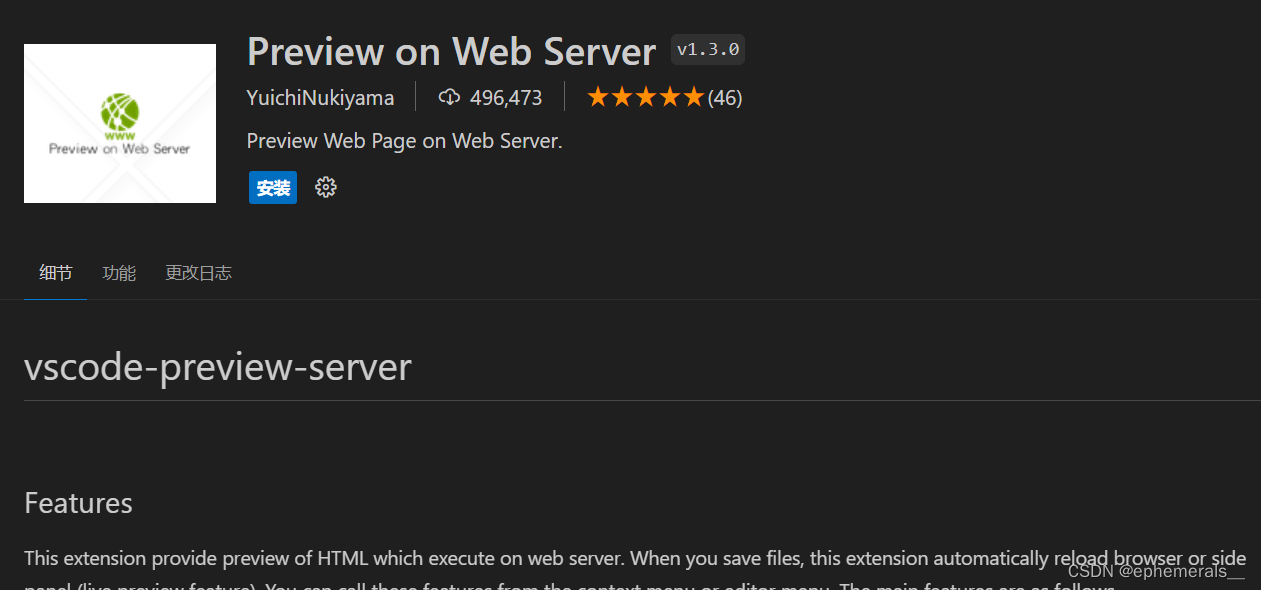Switch to the 功能 features tab
Image resolution: width=1261 pixels, height=590 pixels.
119,273
